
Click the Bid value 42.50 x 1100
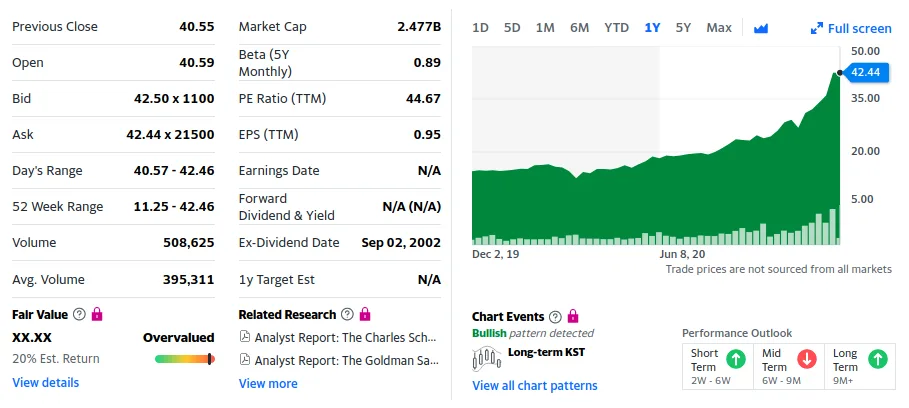[174, 99]
